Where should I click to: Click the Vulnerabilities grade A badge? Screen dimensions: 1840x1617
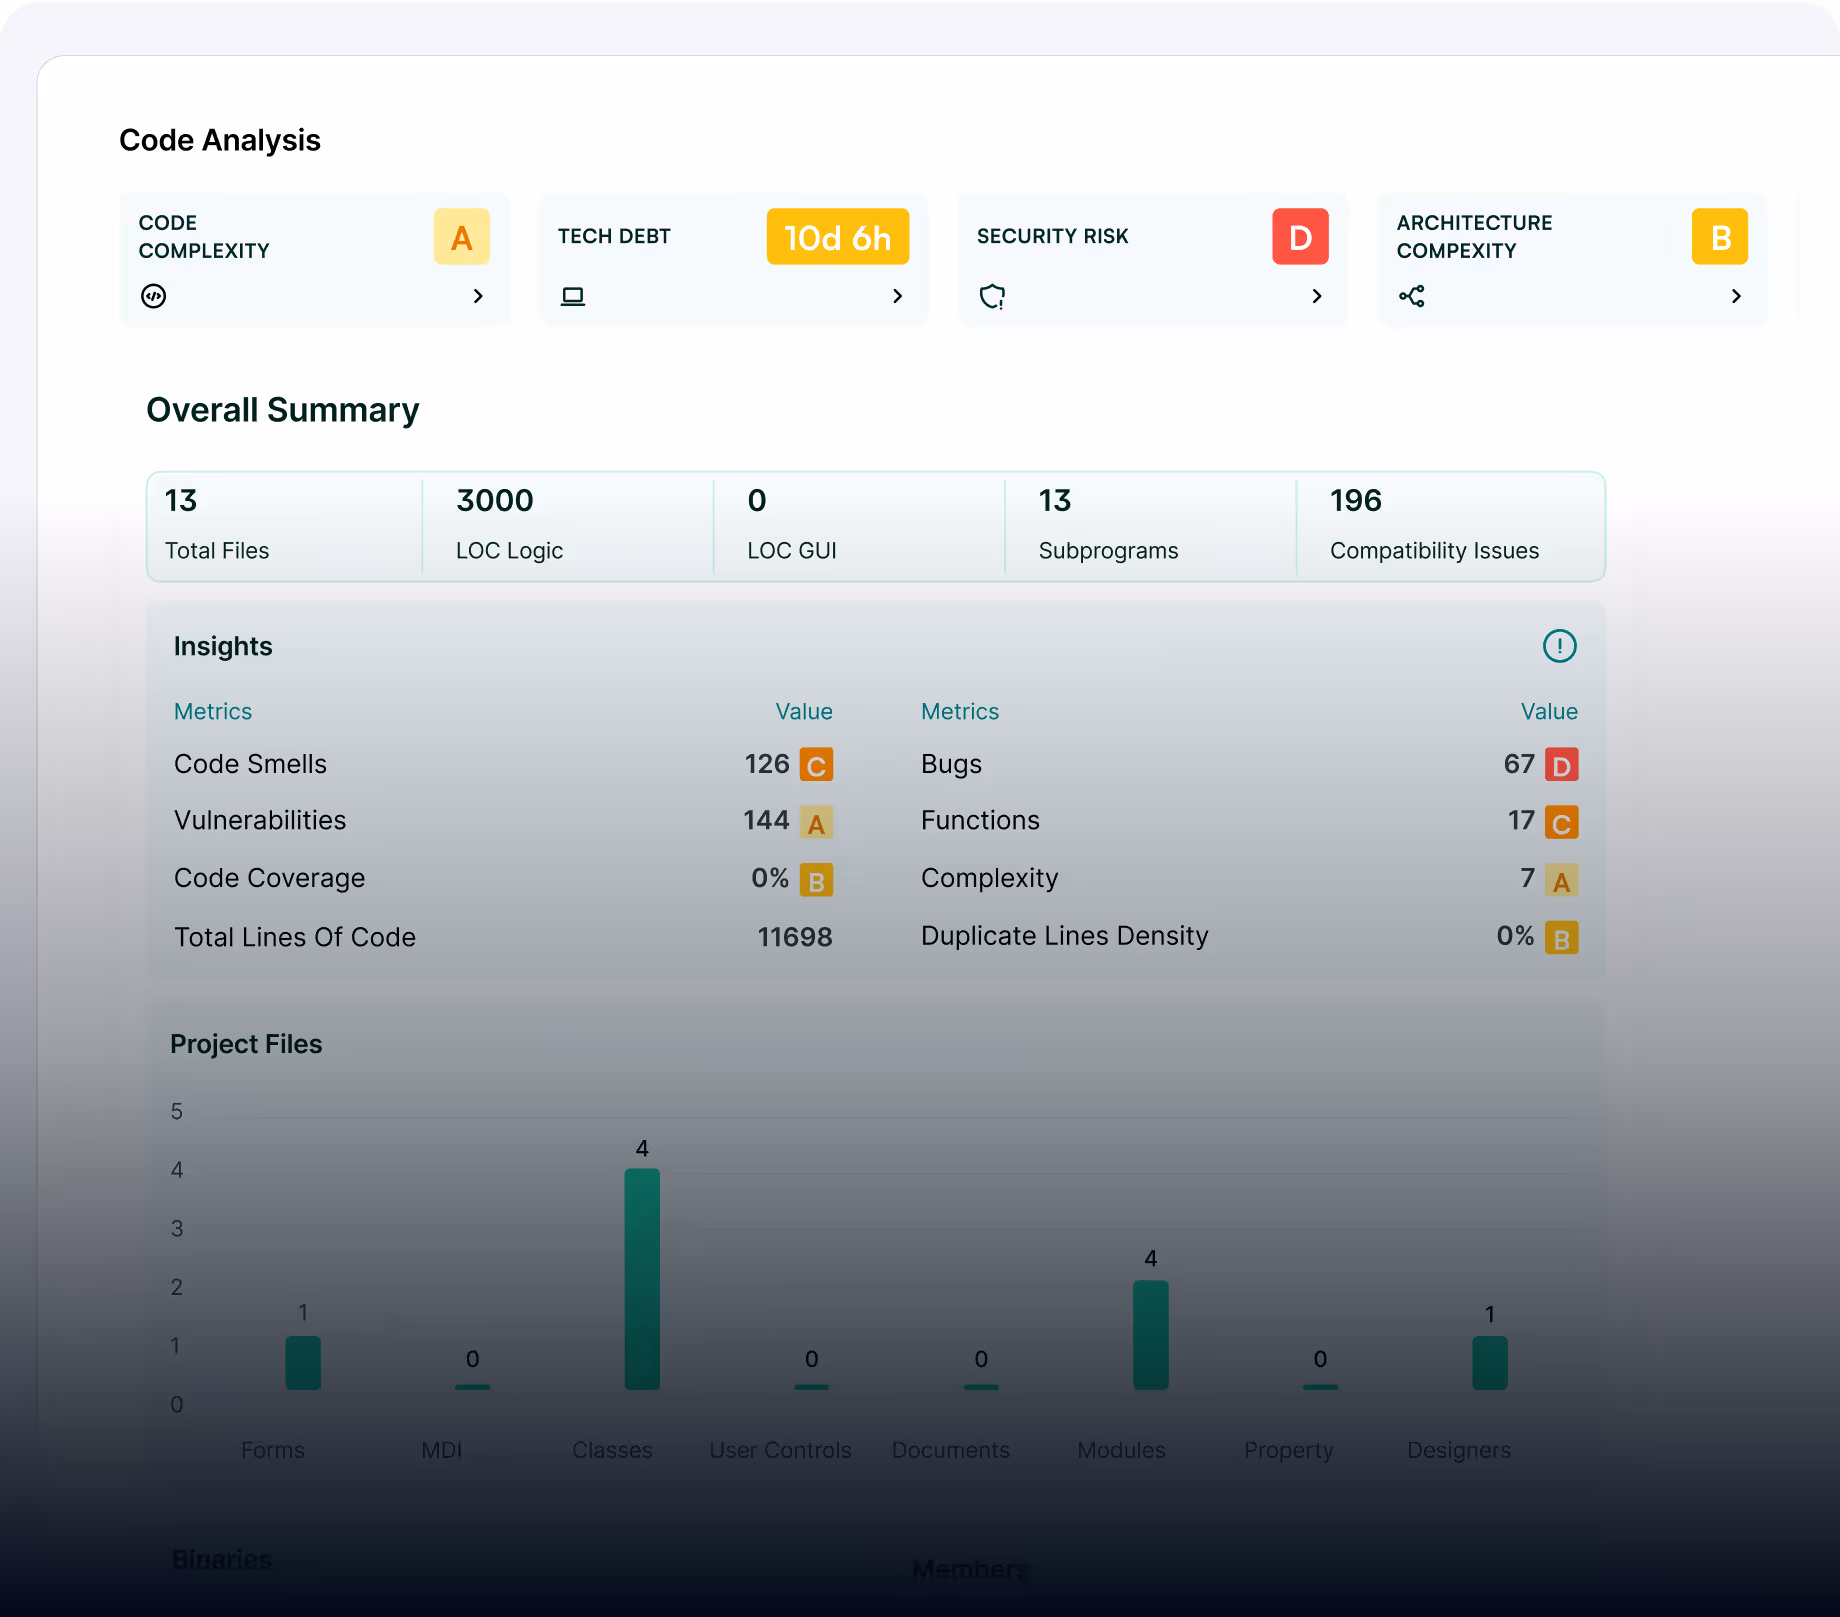coord(816,823)
